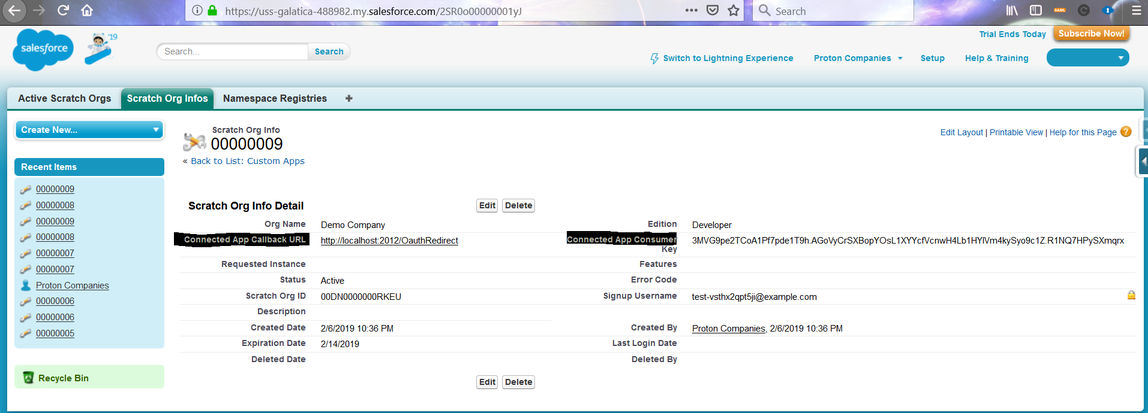The width and height of the screenshot is (1148, 413).
Task: Expand the Create New... dropdown
Action: (x=89, y=130)
